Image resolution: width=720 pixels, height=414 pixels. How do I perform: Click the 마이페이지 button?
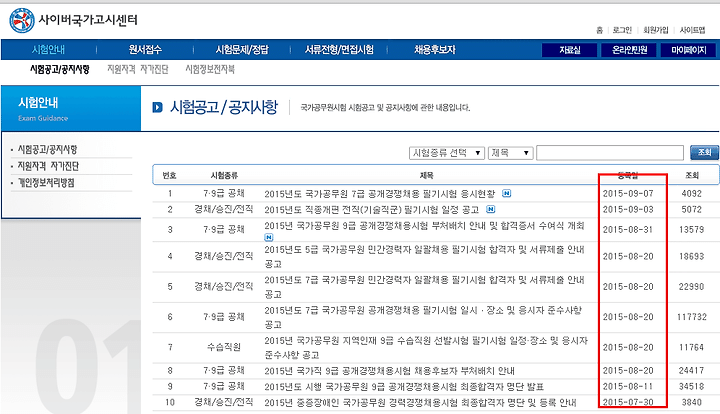(x=688, y=50)
